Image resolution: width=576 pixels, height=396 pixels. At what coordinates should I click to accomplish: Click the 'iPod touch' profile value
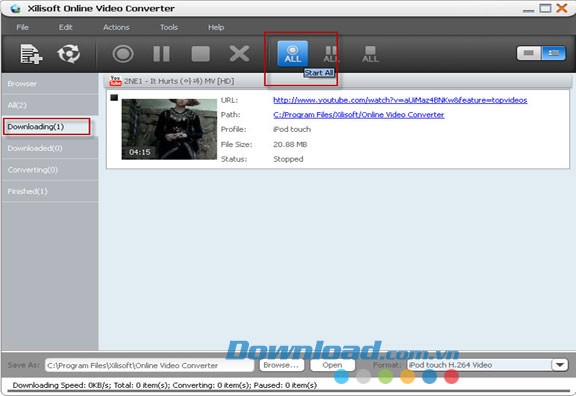[x=292, y=129]
